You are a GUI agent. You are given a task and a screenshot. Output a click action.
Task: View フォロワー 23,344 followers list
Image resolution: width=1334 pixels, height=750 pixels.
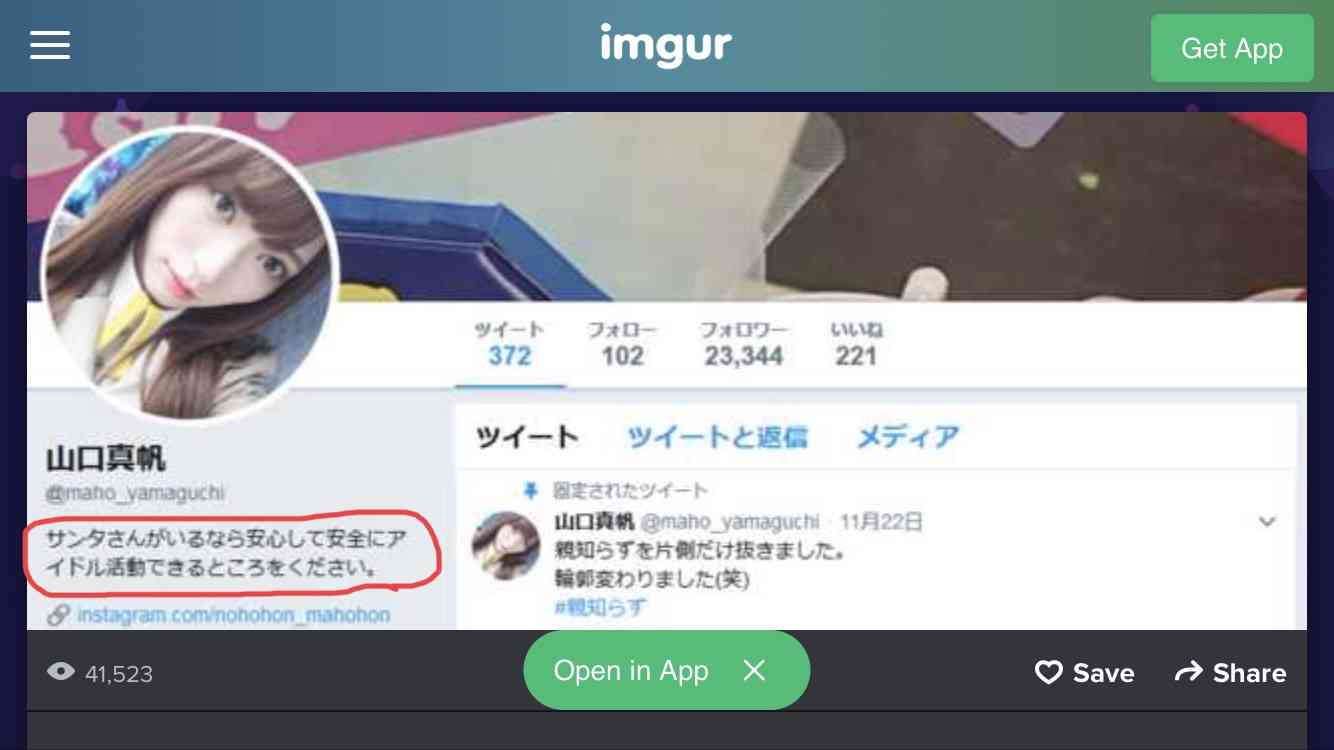click(743, 345)
